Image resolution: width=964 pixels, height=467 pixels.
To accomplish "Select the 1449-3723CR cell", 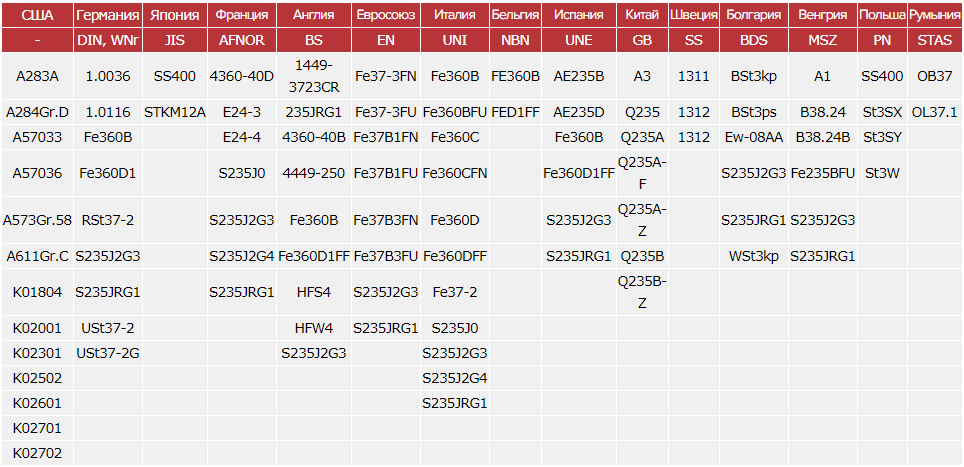I will pos(313,77).
